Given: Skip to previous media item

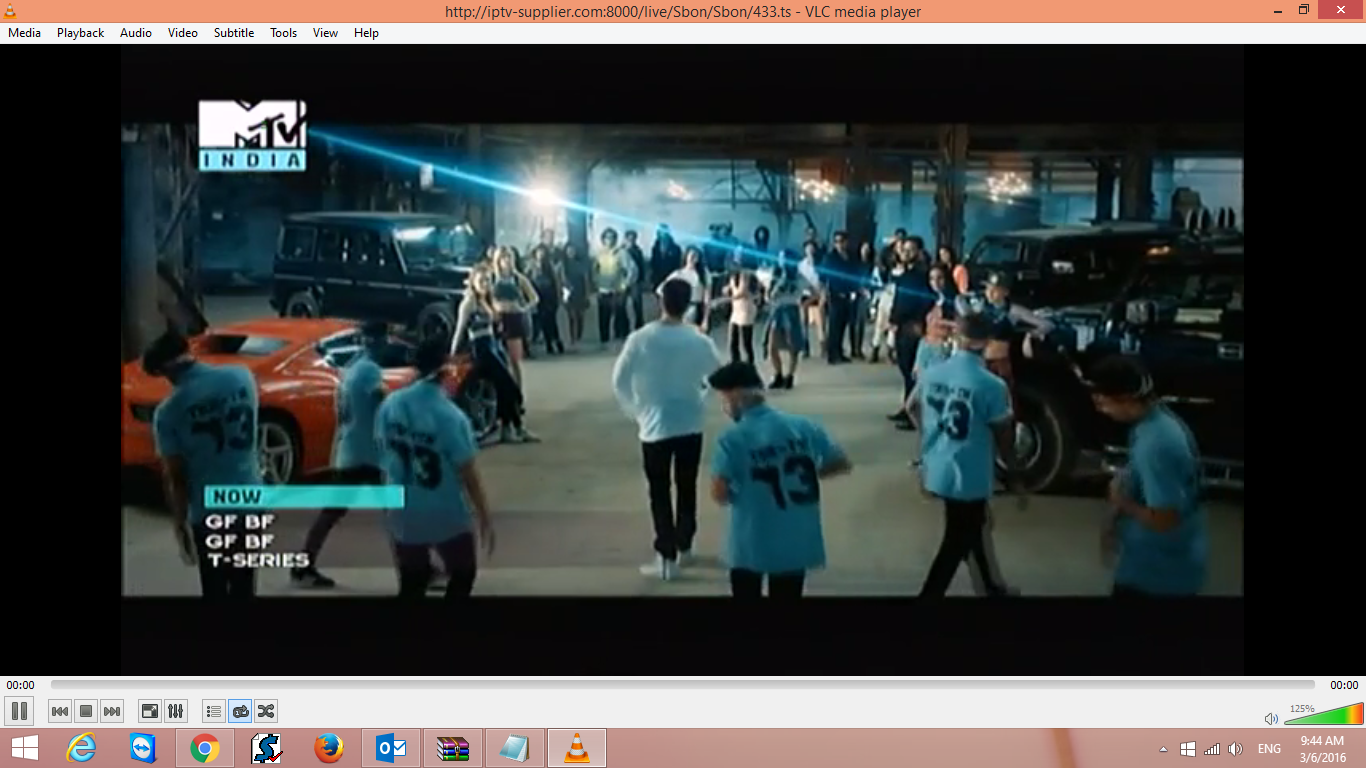Looking at the screenshot, I should (60, 711).
